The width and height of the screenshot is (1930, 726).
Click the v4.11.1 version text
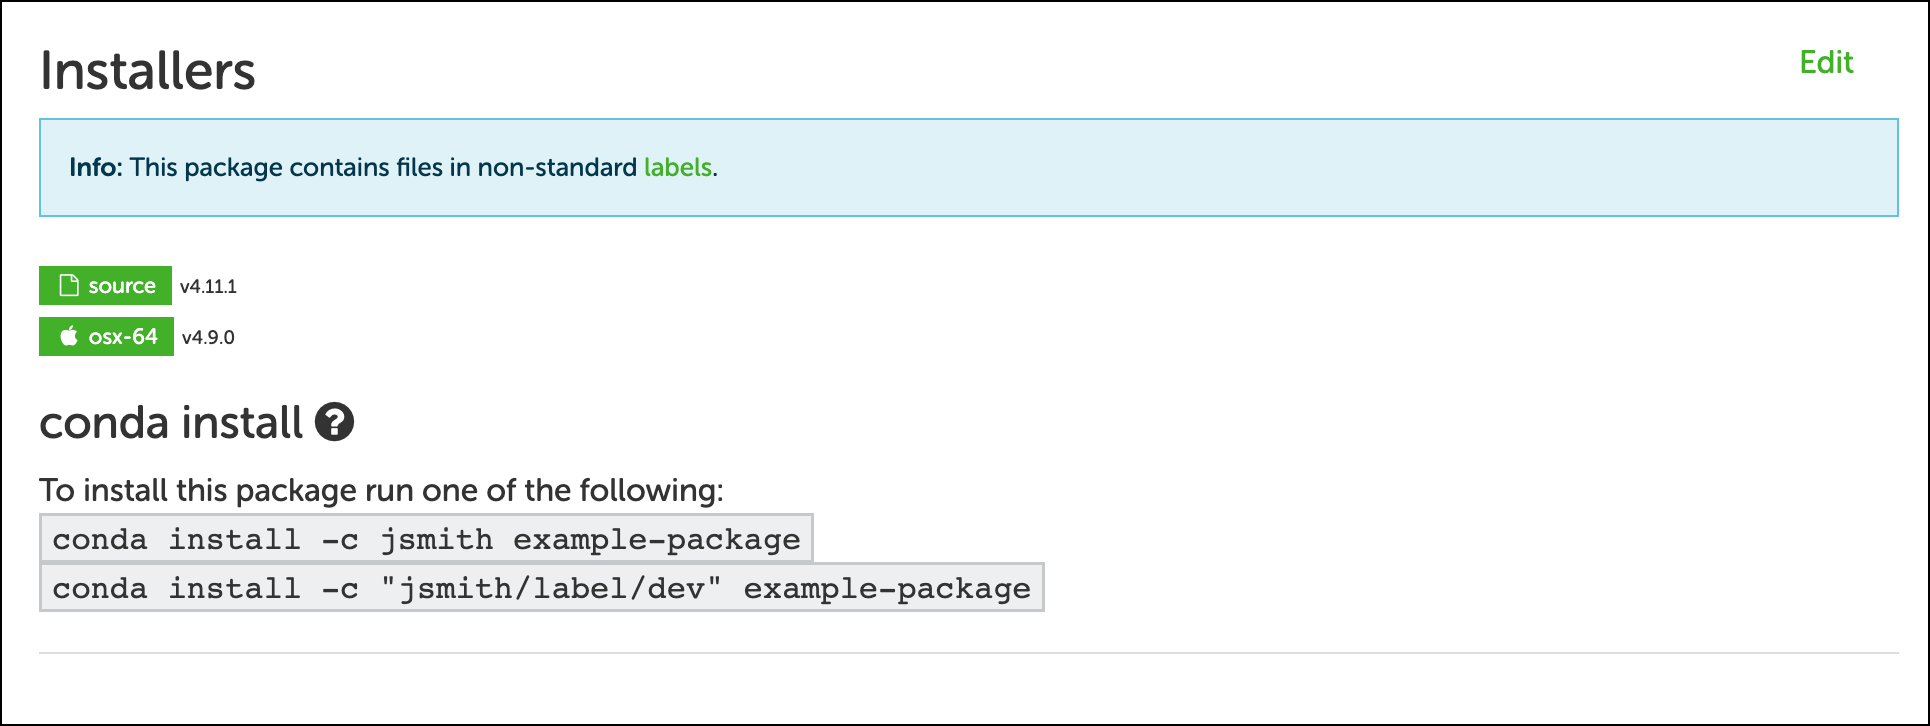point(208,287)
